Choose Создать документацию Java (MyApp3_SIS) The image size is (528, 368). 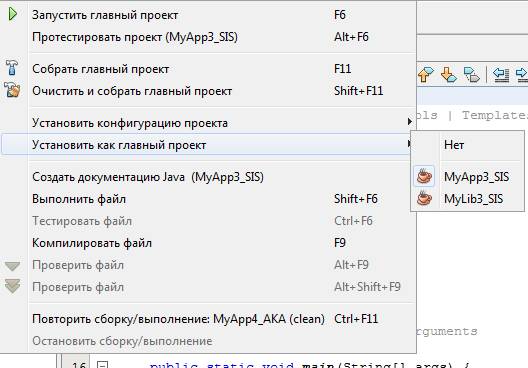click(208, 177)
